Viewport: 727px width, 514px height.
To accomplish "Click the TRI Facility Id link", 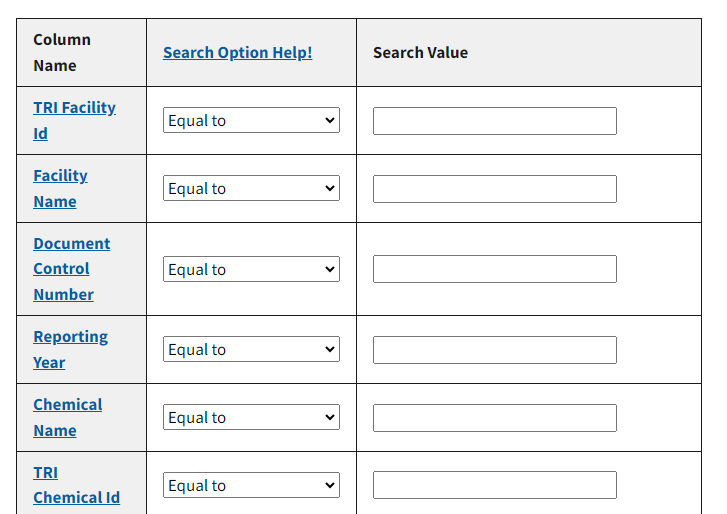I will (74, 108).
